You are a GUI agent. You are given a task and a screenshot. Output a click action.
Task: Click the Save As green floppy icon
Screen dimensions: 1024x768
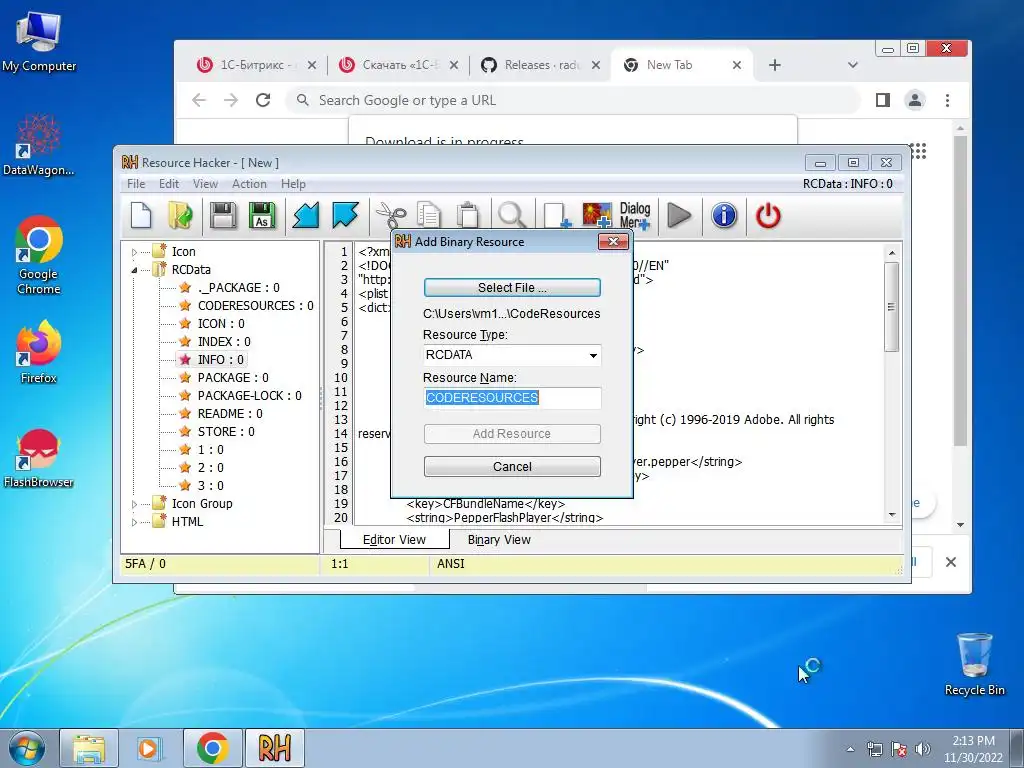click(263, 216)
